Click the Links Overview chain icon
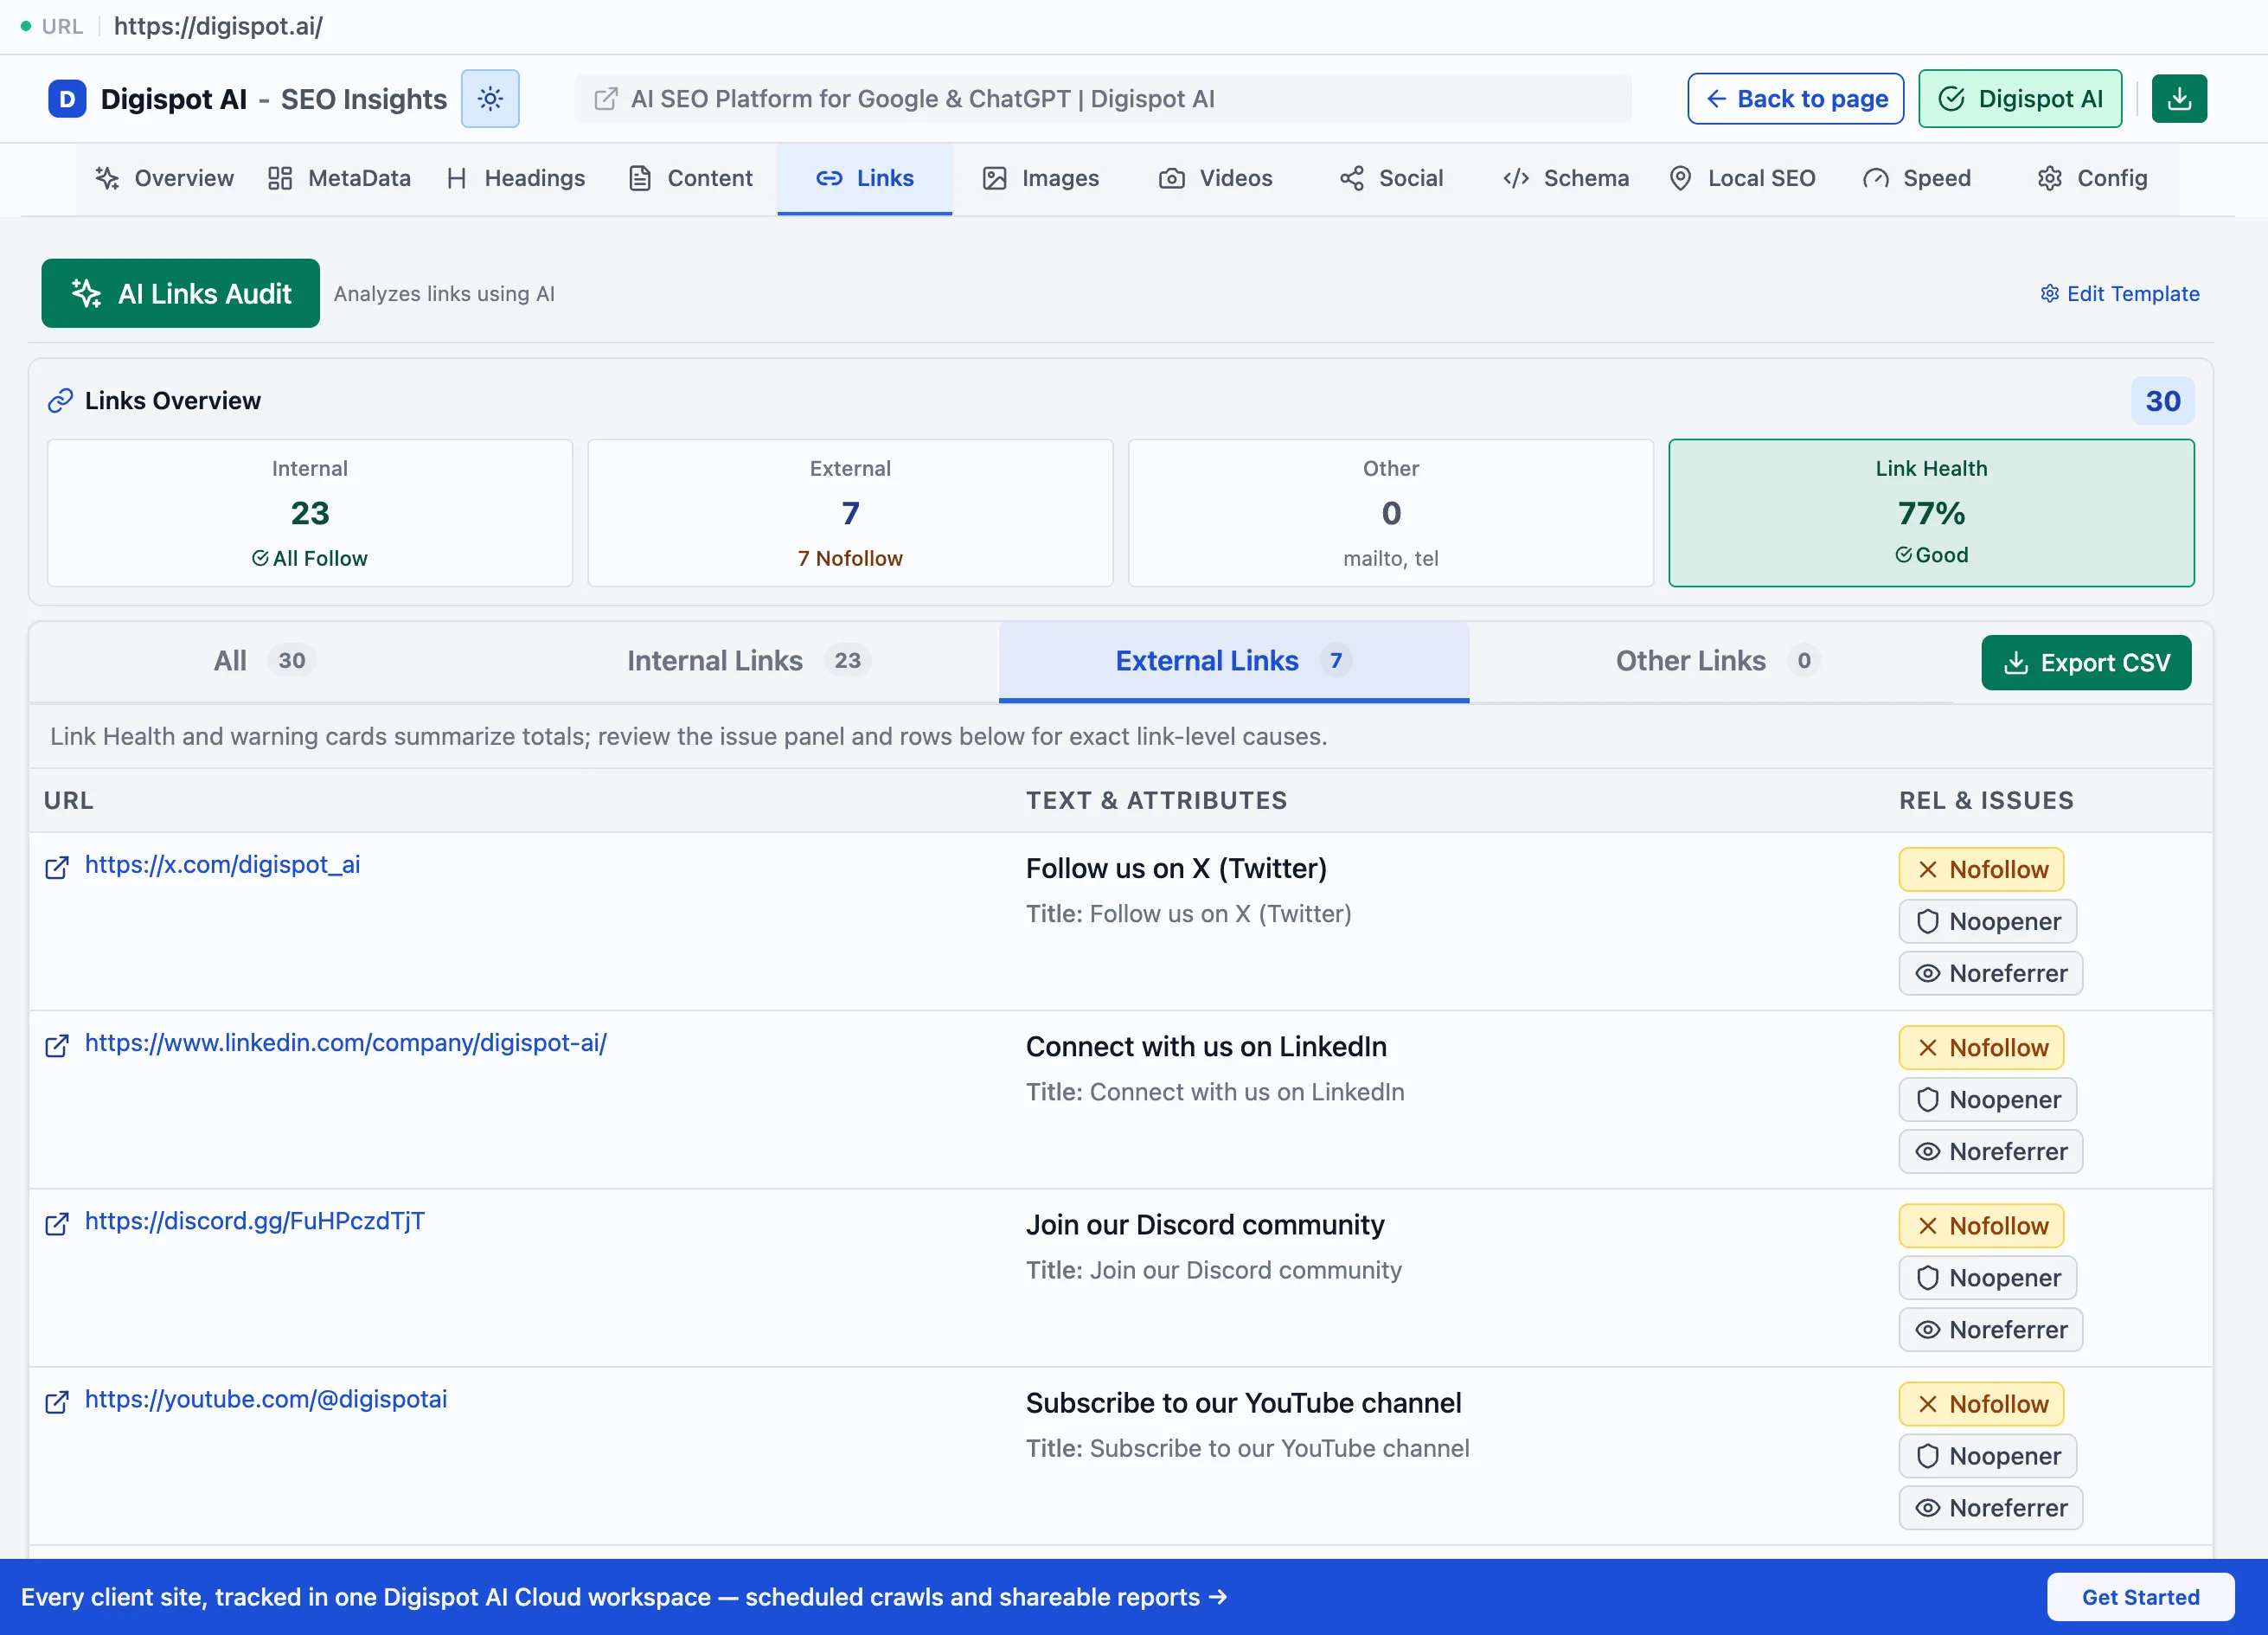The width and height of the screenshot is (2268, 1635). click(x=60, y=401)
